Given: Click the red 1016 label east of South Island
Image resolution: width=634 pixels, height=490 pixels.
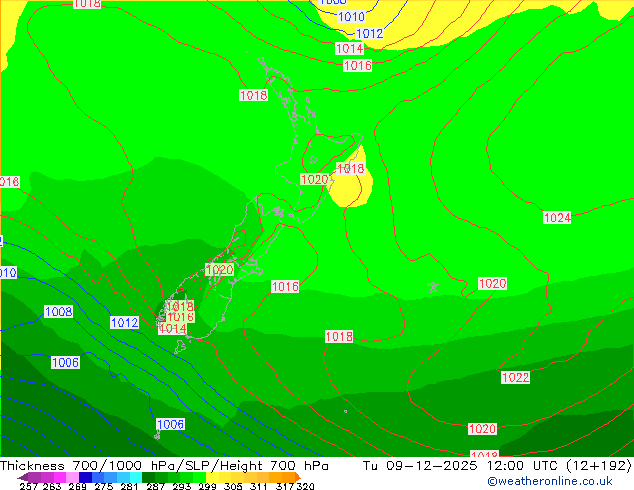Looking at the screenshot, I should point(285,287).
